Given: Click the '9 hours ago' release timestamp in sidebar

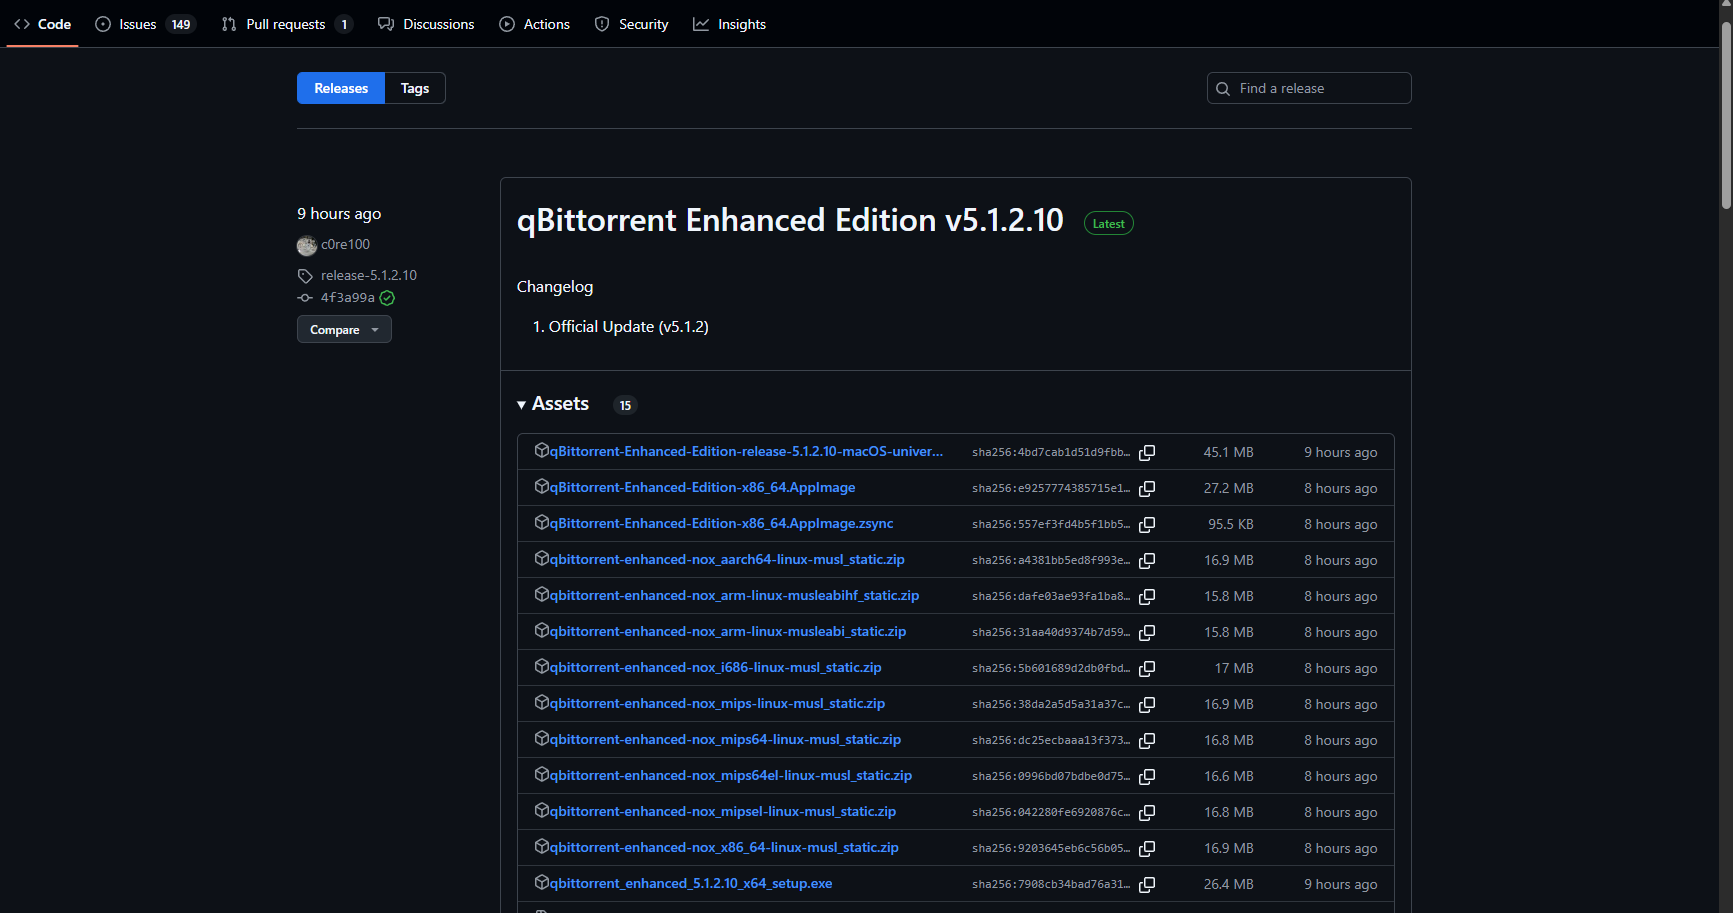Looking at the screenshot, I should tap(339, 214).
